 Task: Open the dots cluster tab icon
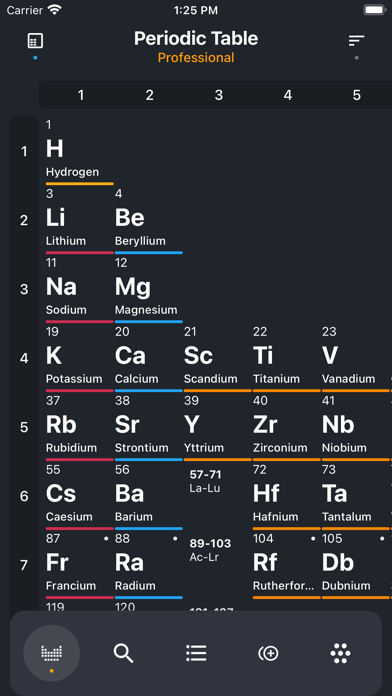point(341,653)
